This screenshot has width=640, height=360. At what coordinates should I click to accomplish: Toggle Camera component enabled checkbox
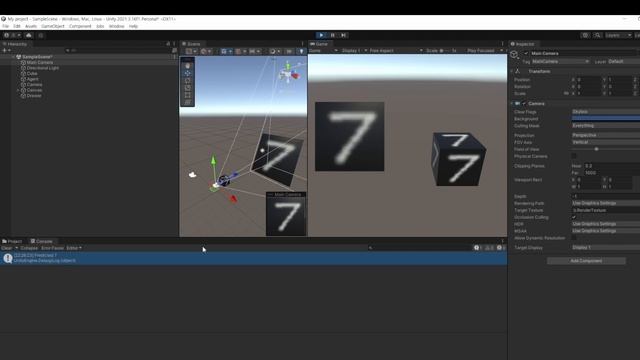pos(524,104)
